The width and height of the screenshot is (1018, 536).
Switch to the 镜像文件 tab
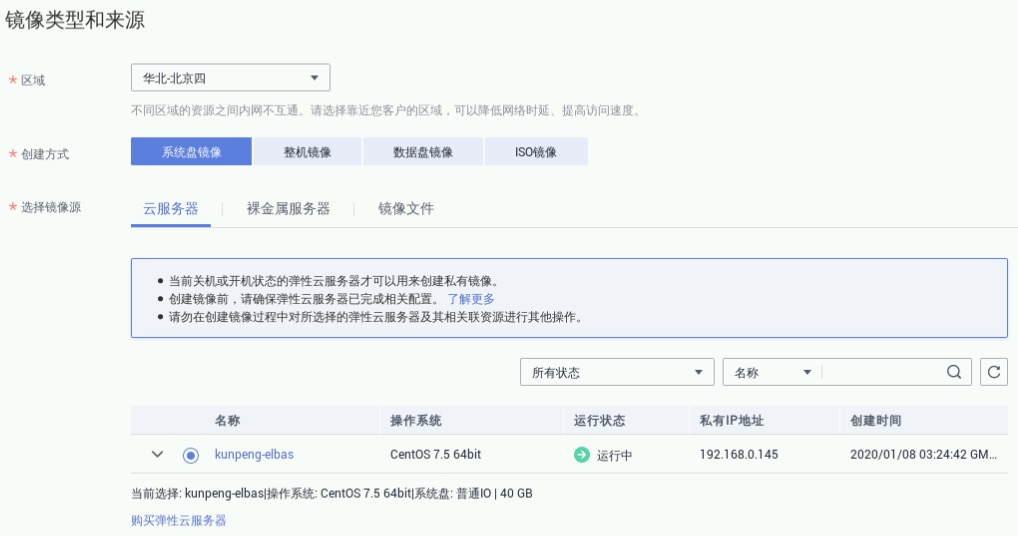[406, 209]
